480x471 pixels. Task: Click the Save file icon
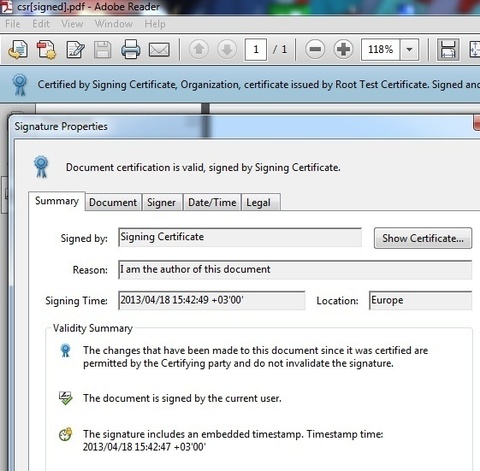pos(103,50)
